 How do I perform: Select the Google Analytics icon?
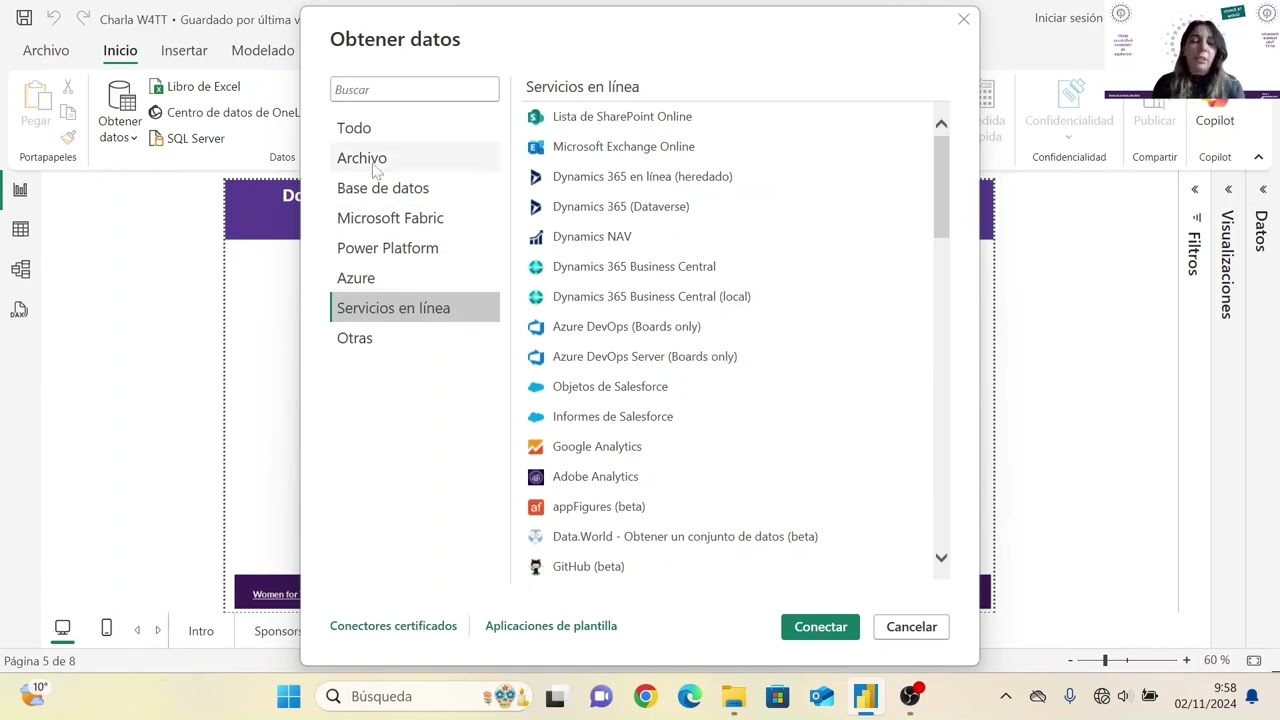[535, 447]
